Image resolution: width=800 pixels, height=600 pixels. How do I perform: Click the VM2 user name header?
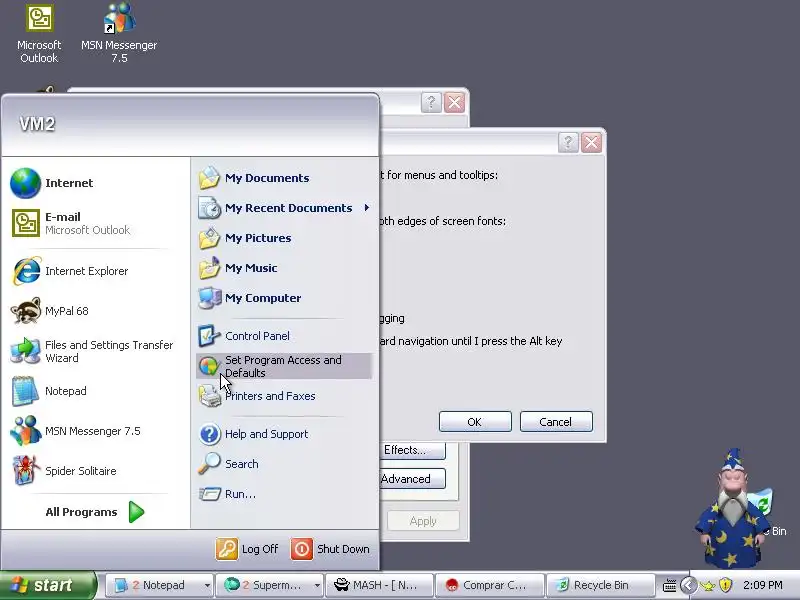(x=37, y=124)
